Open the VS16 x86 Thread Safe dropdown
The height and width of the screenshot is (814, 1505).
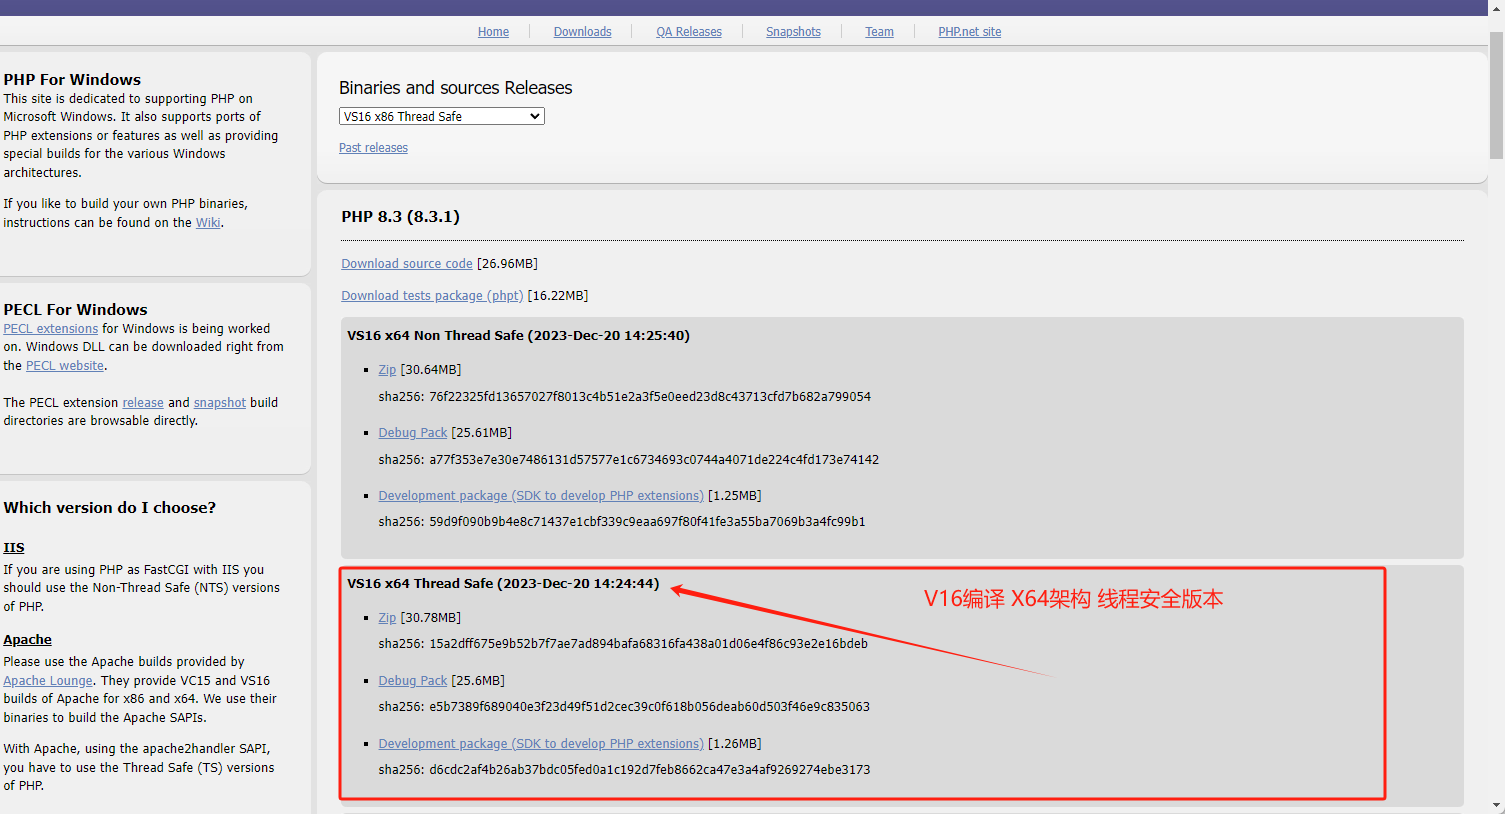pyautogui.click(x=441, y=116)
